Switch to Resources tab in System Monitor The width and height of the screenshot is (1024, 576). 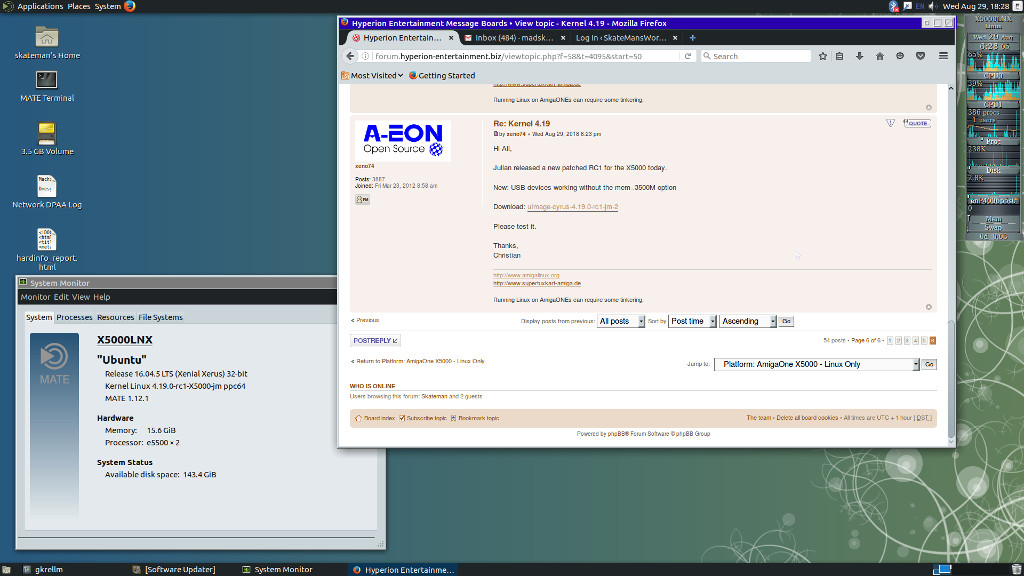point(116,317)
